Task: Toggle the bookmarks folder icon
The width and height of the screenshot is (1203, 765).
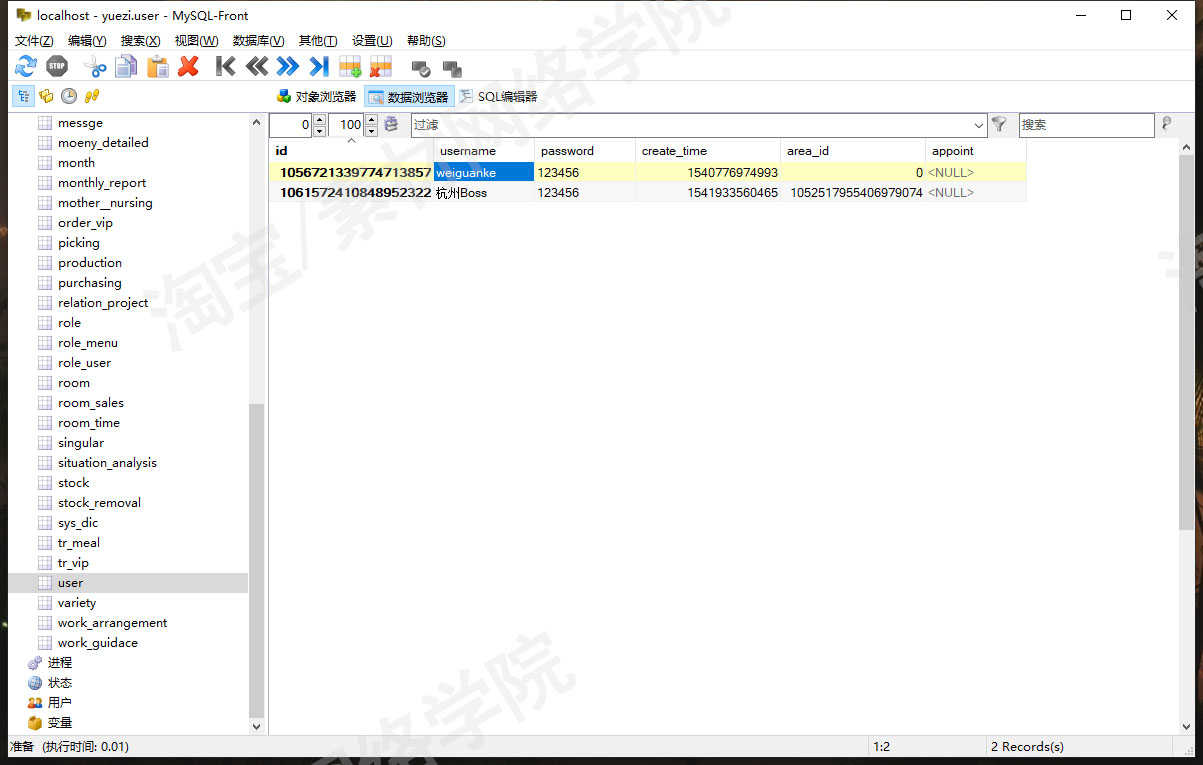Action: click(46, 96)
